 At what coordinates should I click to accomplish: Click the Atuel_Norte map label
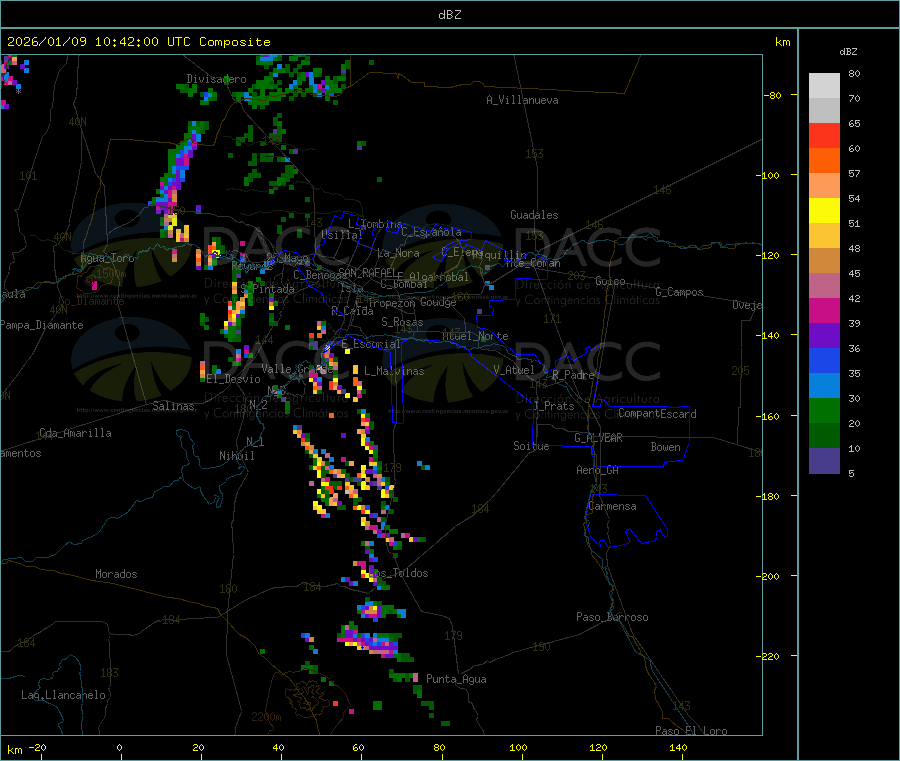(475, 336)
